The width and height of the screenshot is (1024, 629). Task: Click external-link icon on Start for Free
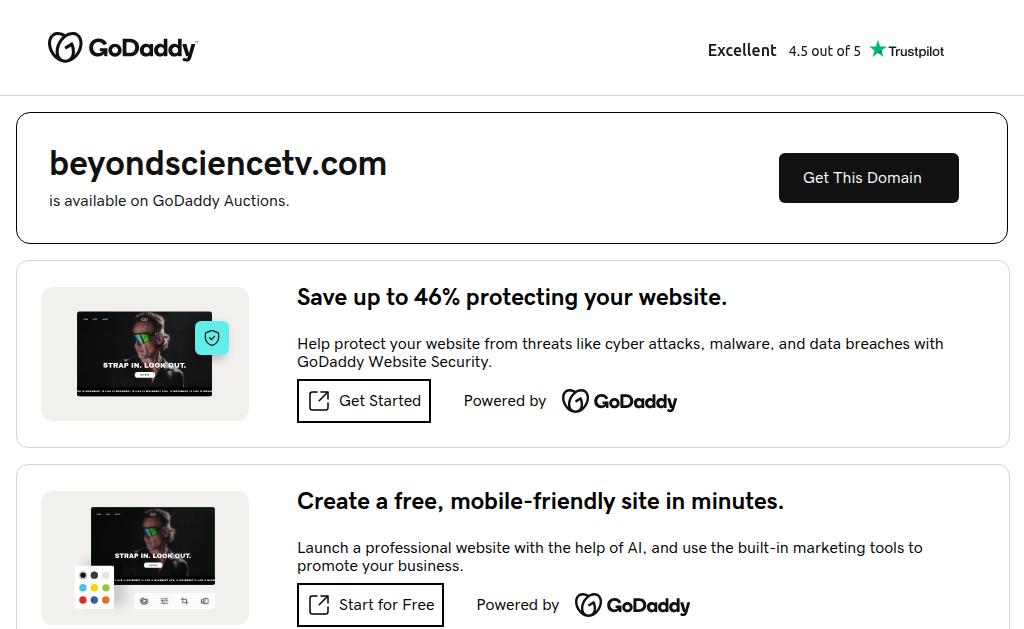pyautogui.click(x=319, y=605)
